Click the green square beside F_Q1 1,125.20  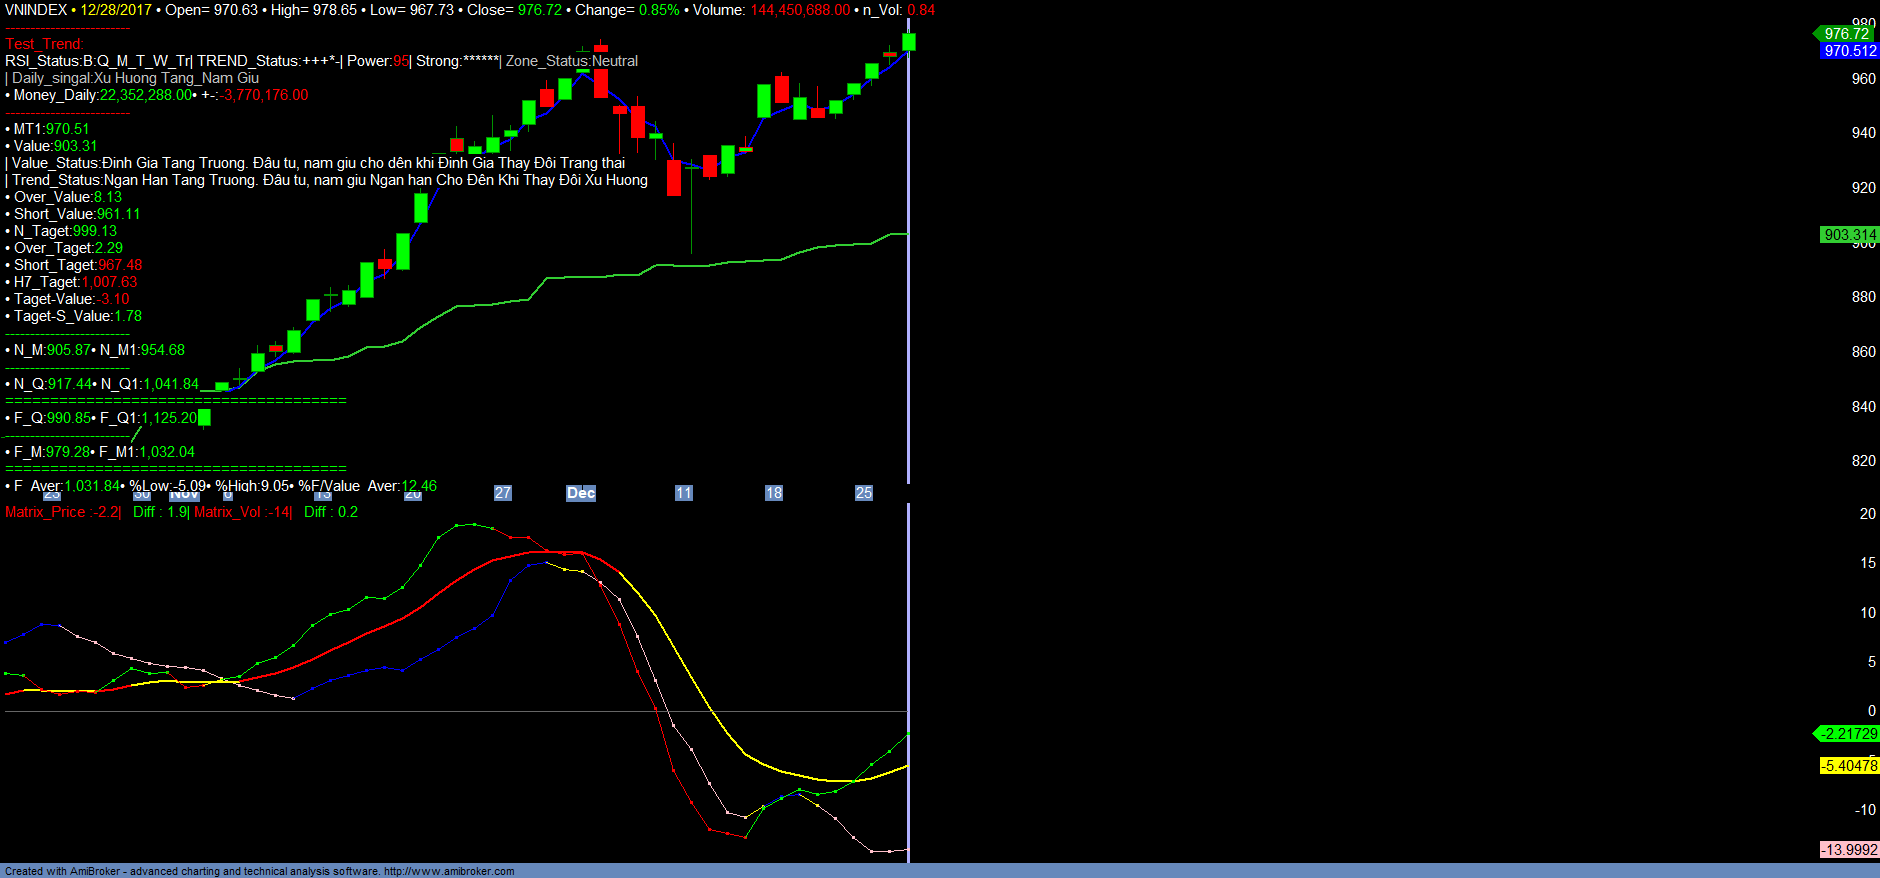click(x=205, y=418)
